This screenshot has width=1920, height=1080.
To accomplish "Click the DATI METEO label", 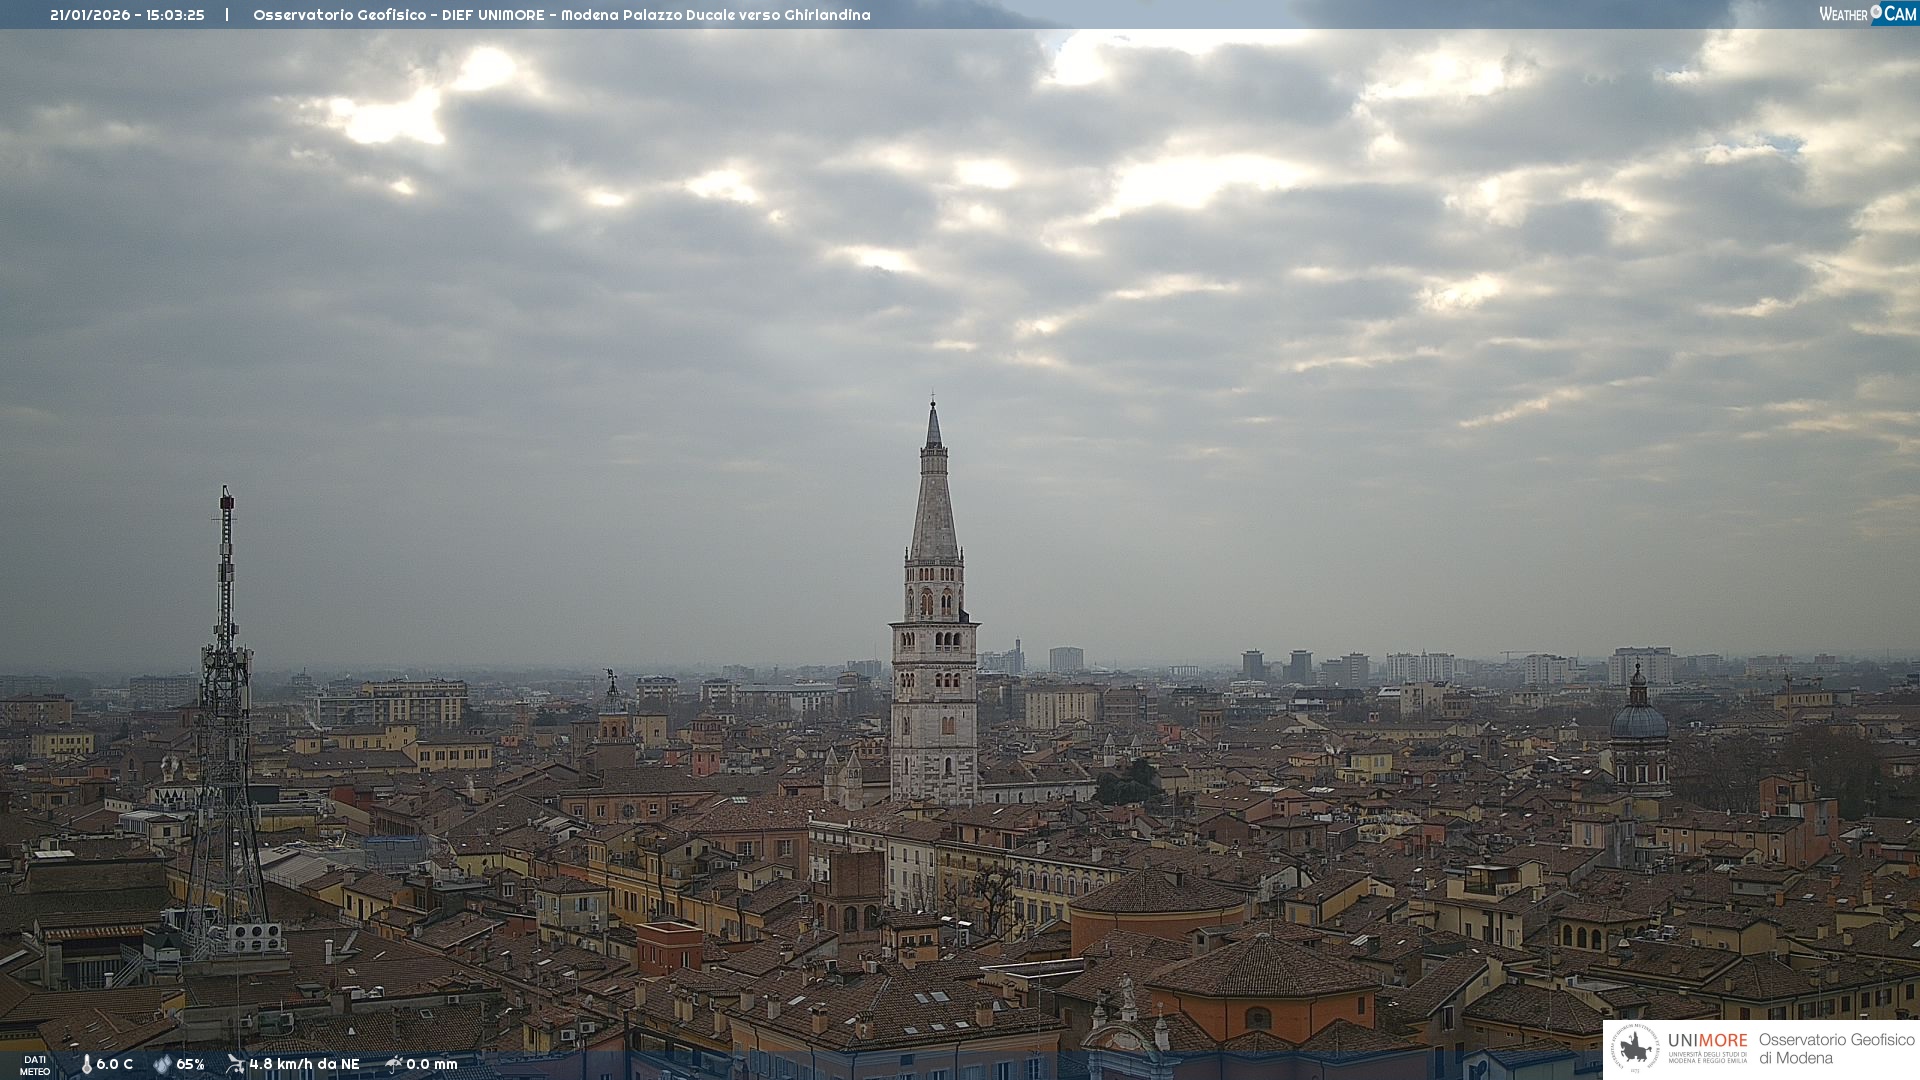I will tap(35, 1065).
